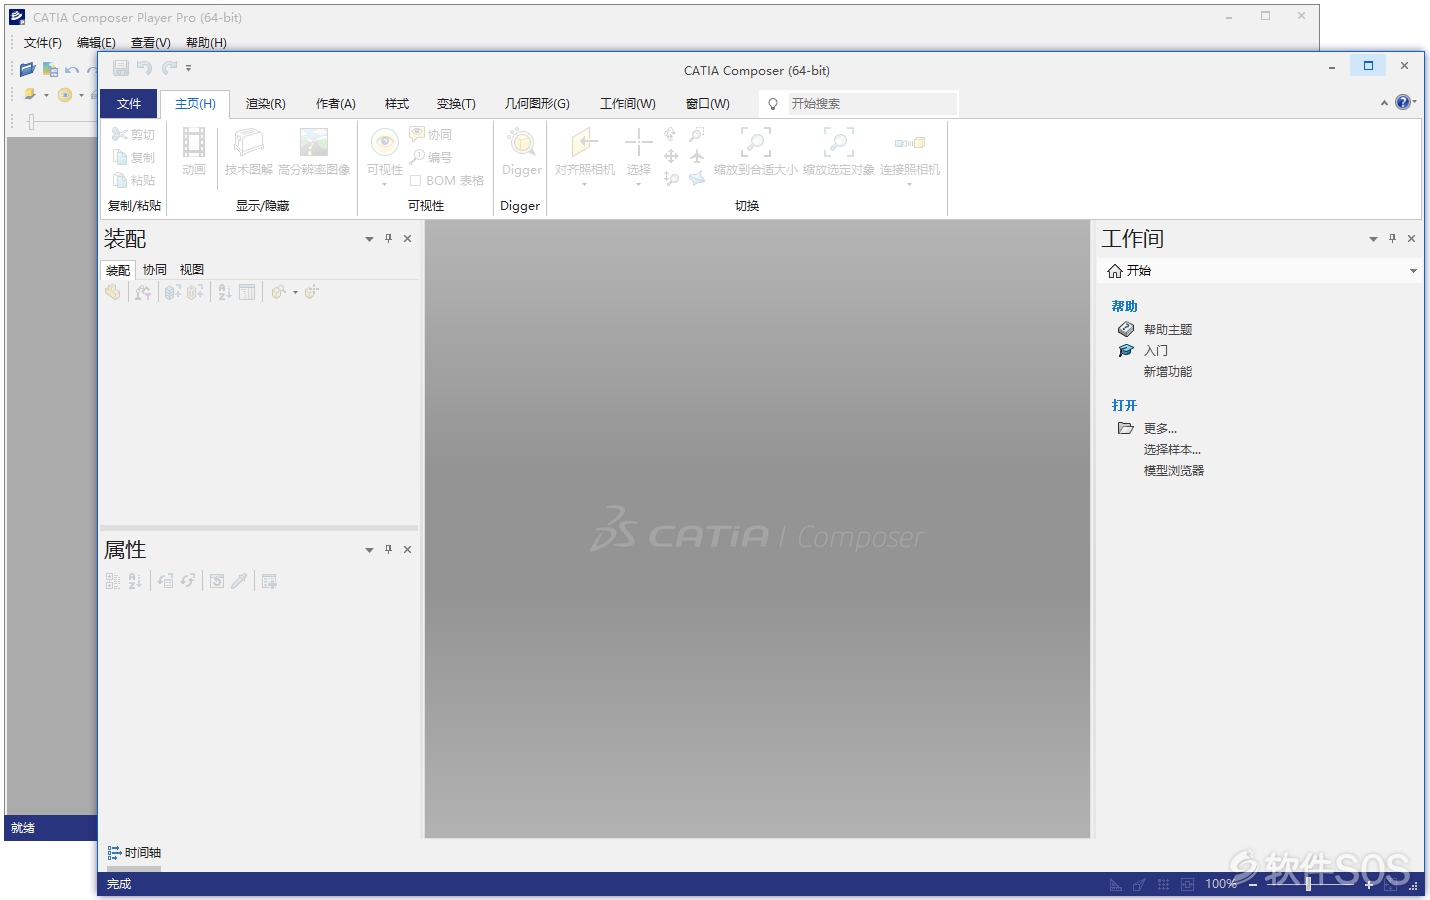The image size is (1430, 900).
Task: Click the columns table icon in assembly toolbar
Action: click(247, 292)
